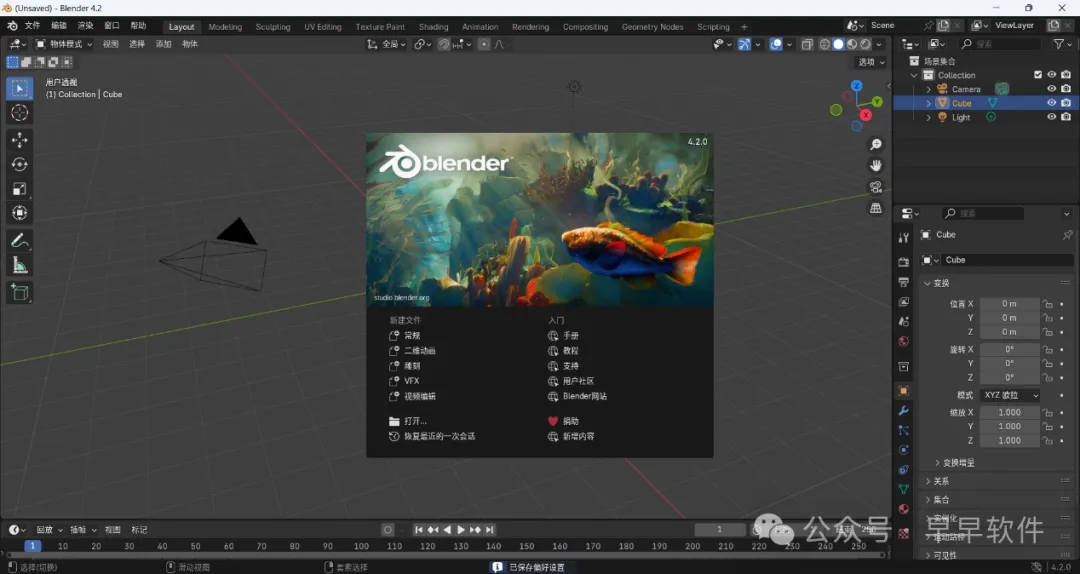Open the Tool properties tab (wrench-screwdriver icon)
1080x574 pixels.
pos(904,238)
